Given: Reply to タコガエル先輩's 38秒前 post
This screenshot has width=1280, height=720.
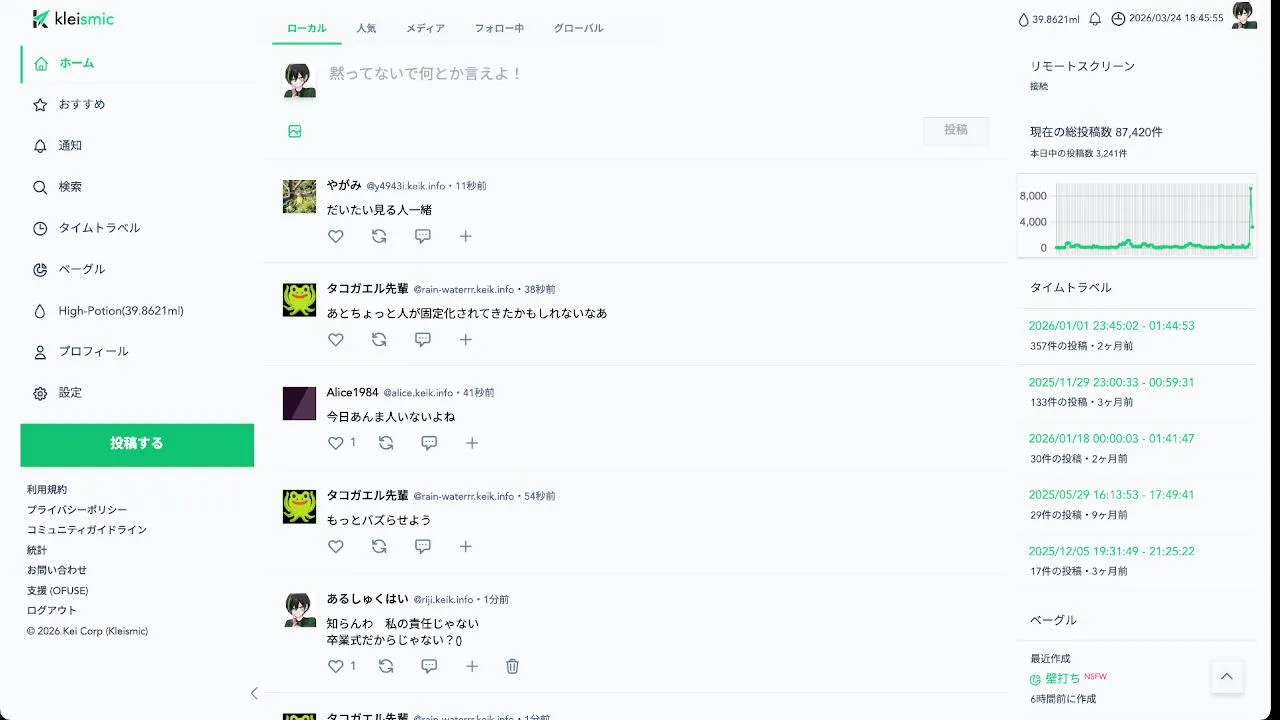Looking at the screenshot, I should (423, 339).
